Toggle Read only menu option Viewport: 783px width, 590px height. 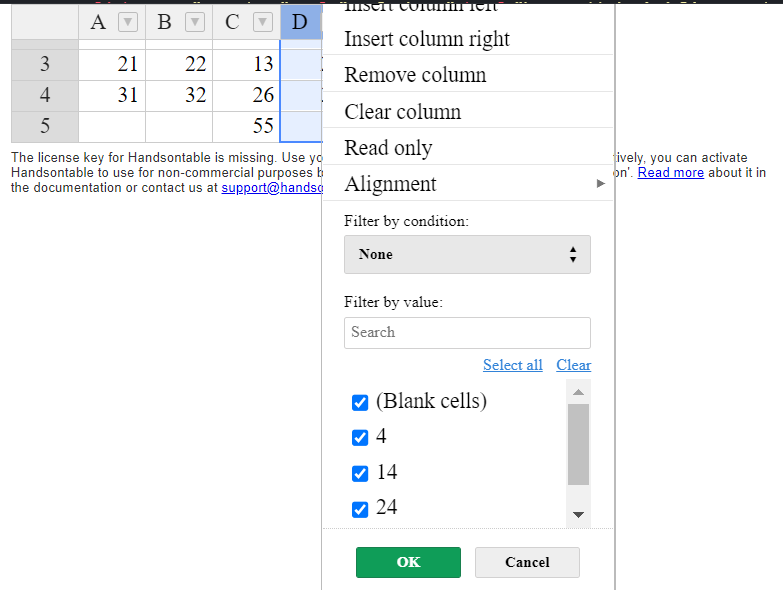pyautogui.click(x=388, y=148)
